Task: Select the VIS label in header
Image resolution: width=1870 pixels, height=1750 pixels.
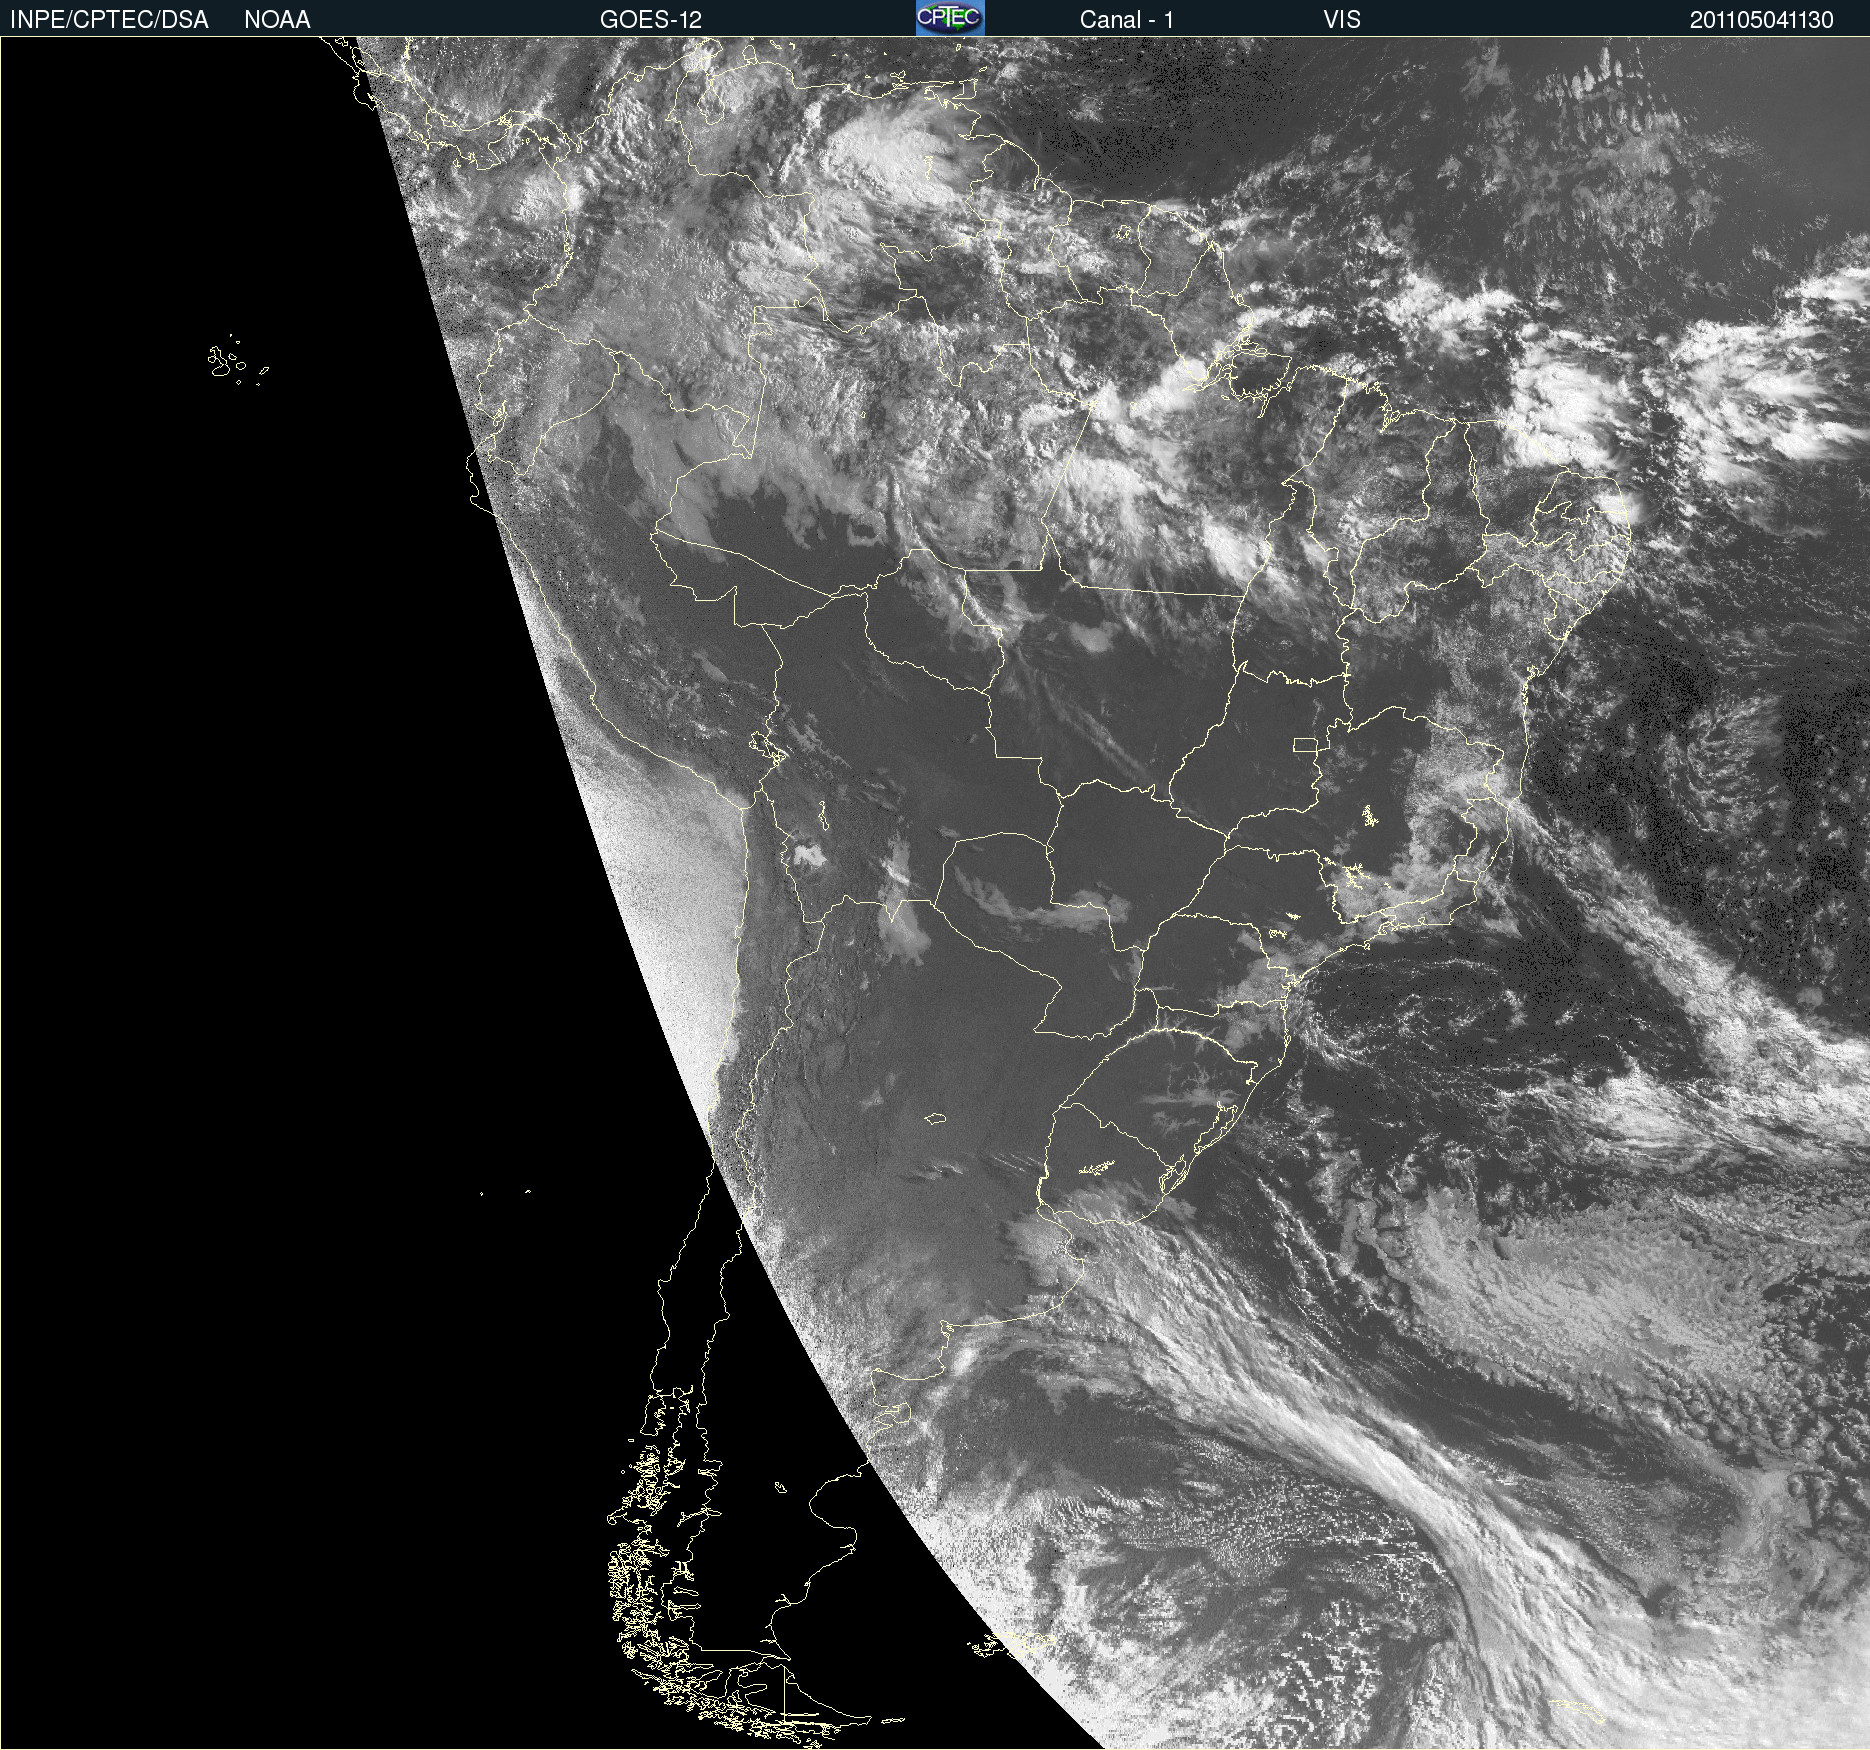Action: pos(1342,20)
